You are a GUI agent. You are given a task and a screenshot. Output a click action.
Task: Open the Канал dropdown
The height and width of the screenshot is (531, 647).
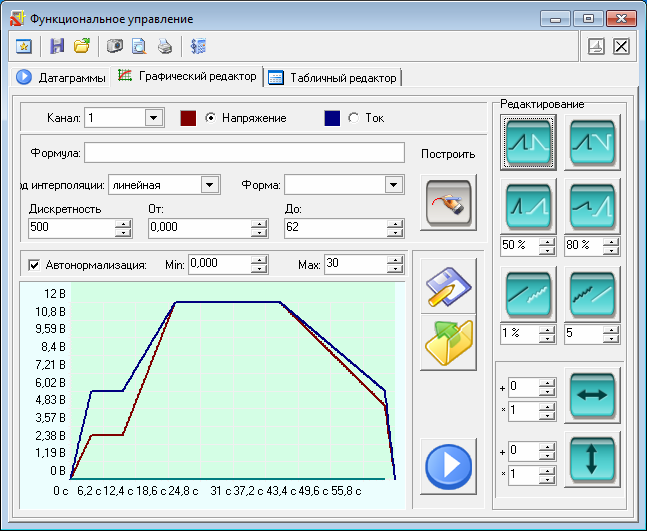pos(153,118)
